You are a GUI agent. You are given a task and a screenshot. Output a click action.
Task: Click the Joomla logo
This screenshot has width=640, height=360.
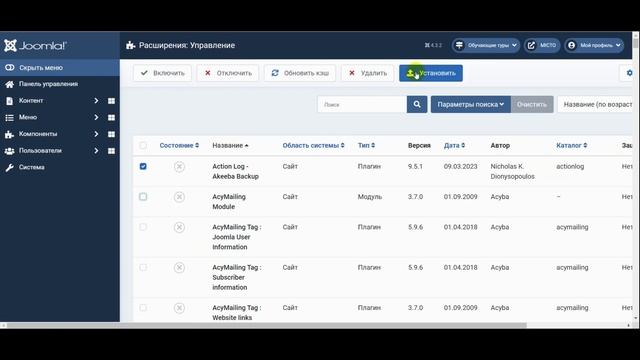point(35,45)
